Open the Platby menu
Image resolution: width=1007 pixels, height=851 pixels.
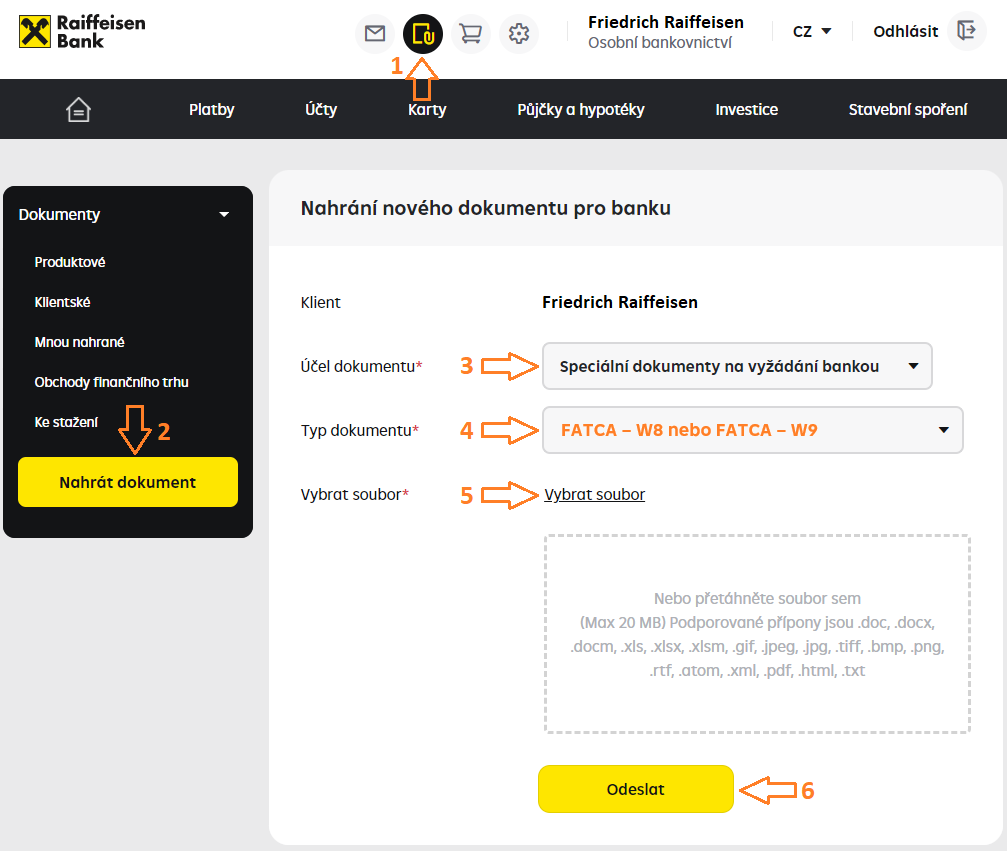point(211,110)
